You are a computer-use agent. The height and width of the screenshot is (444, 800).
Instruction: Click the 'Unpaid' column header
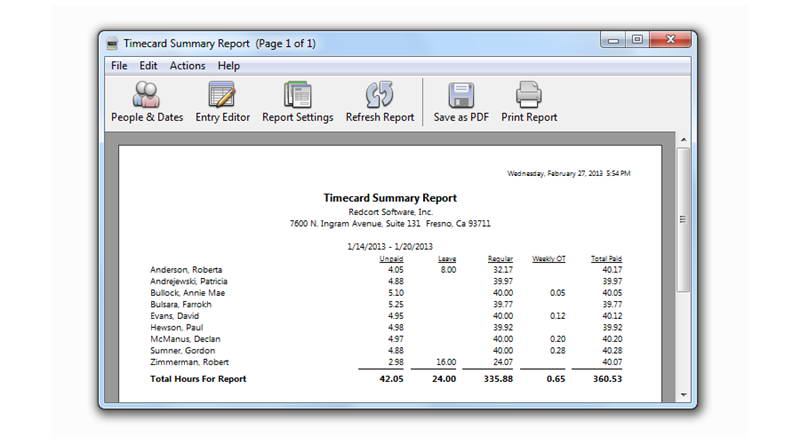[x=391, y=259]
